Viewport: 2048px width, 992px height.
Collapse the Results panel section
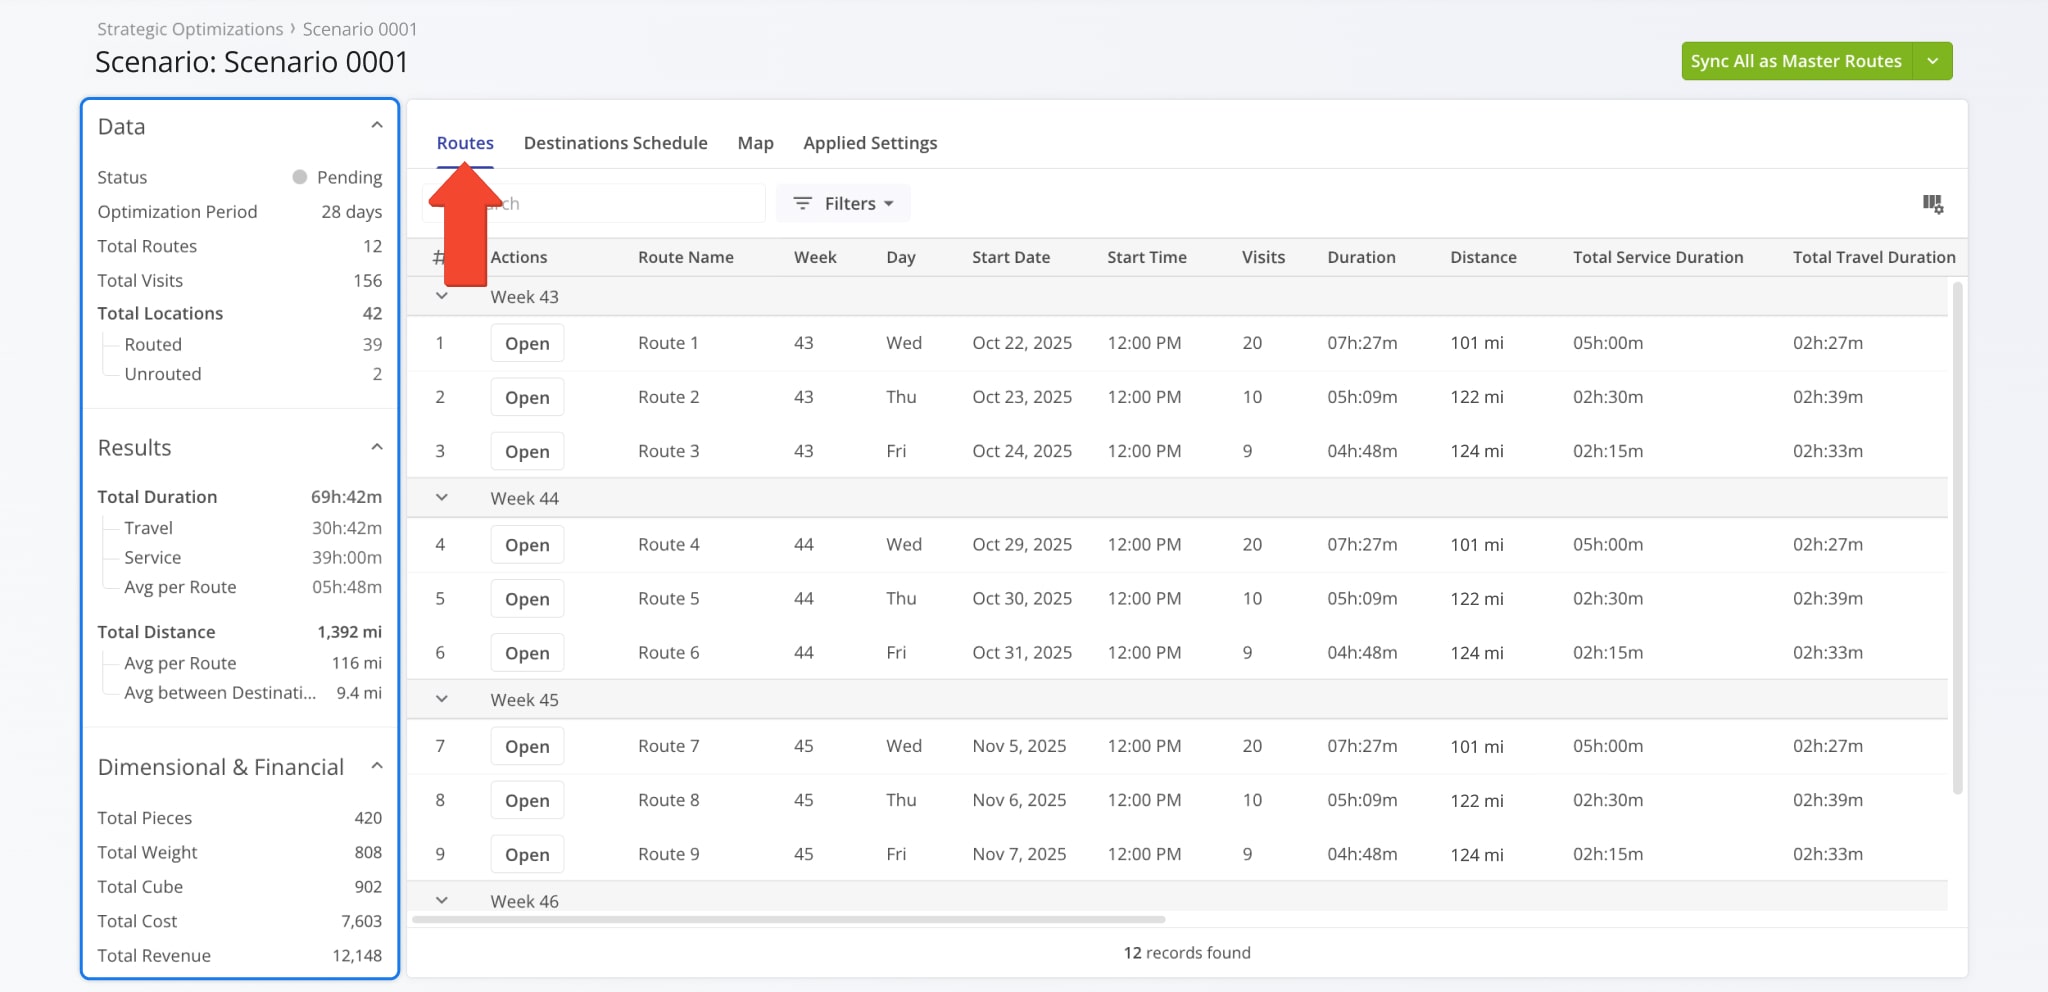[x=377, y=447]
